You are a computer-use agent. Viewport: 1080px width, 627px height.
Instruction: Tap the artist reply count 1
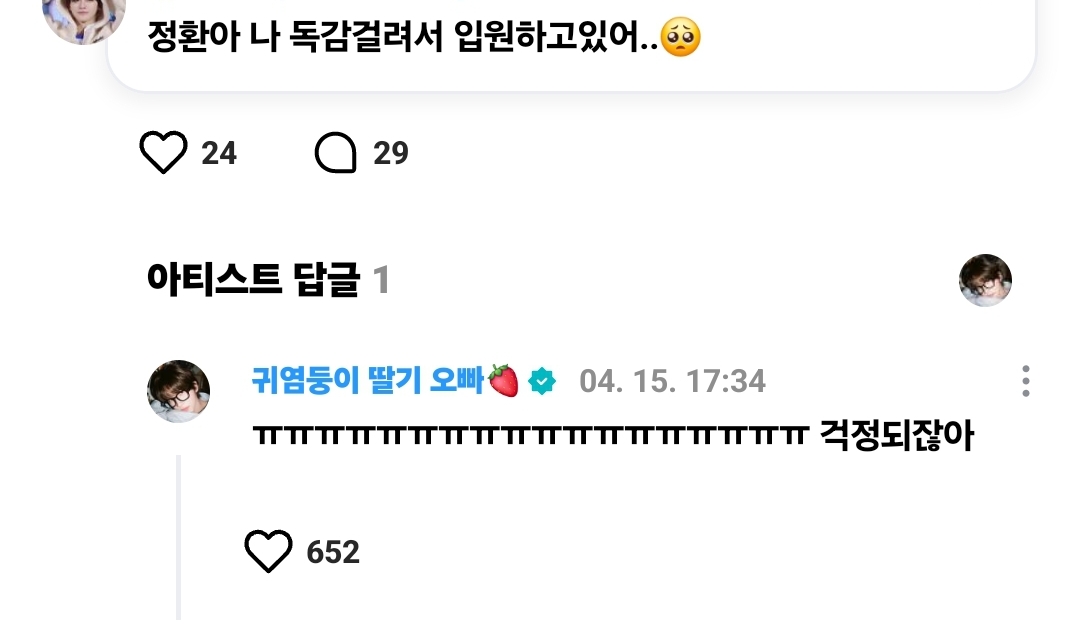[x=381, y=280]
